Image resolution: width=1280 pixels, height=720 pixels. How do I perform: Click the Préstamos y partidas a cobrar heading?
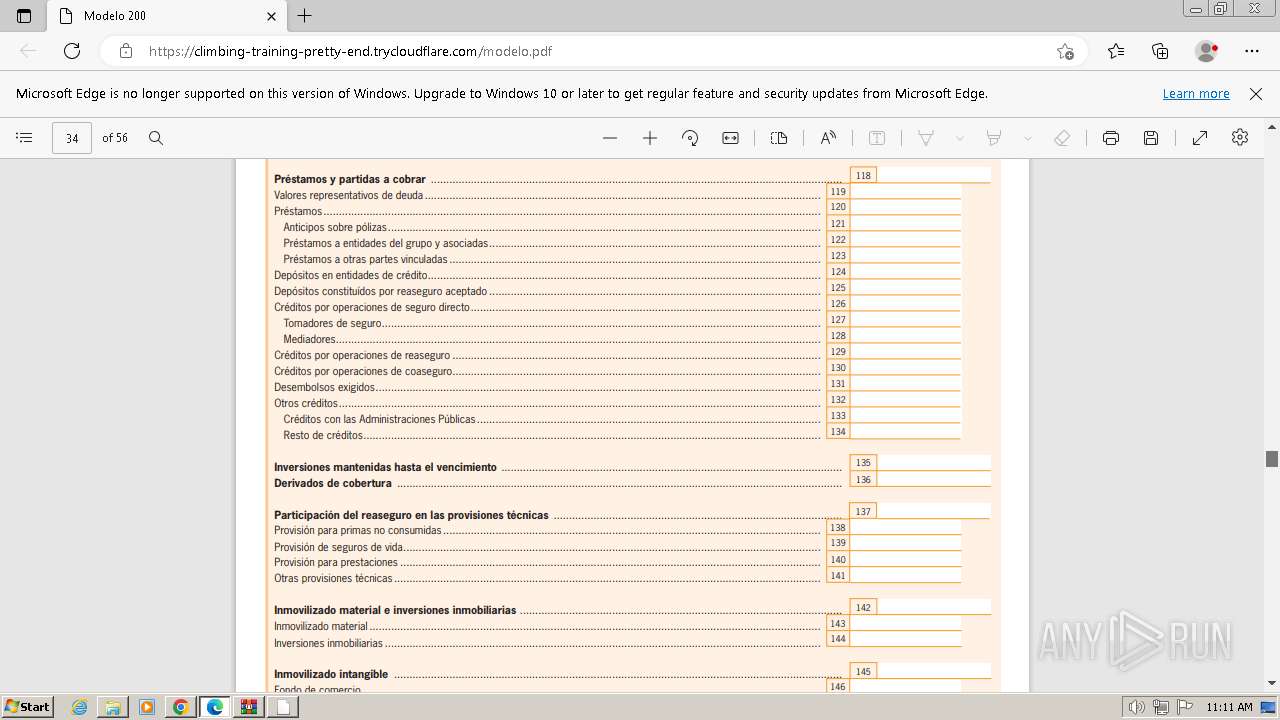tap(350, 179)
